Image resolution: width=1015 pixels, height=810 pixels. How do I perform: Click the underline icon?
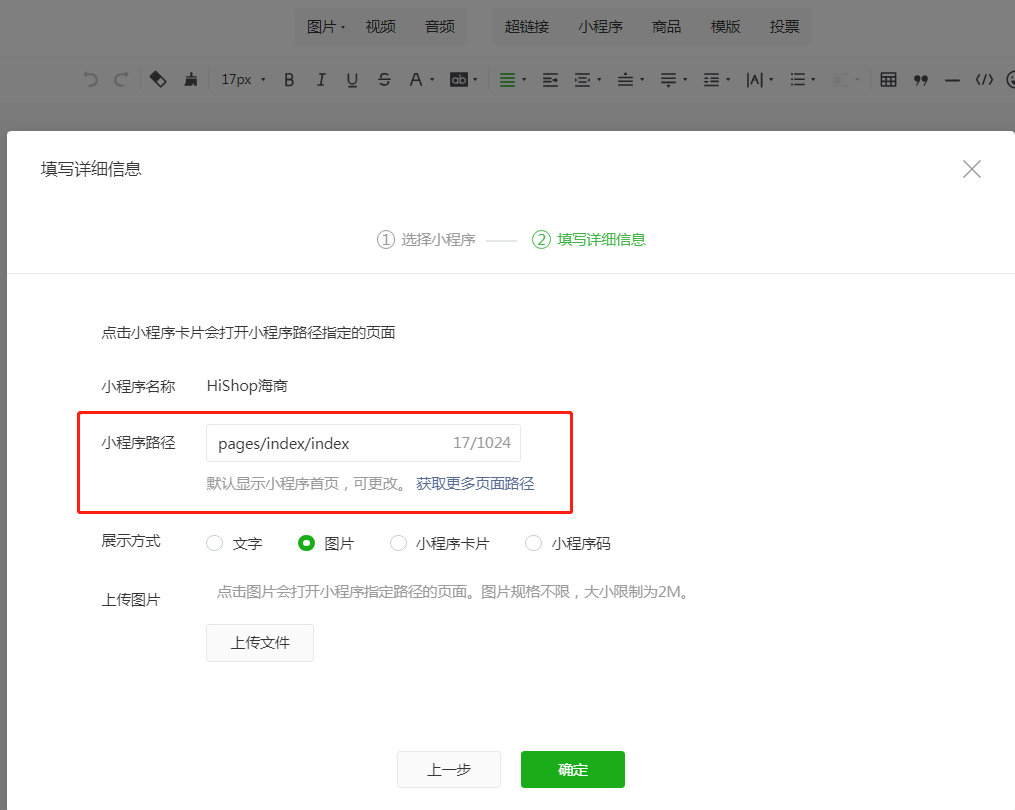(x=352, y=80)
